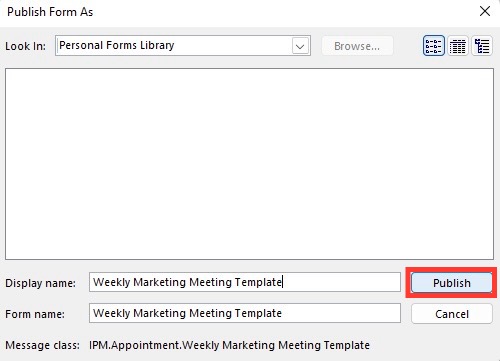The height and width of the screenshot is (361, 500).
Task: Click the Message class: label
Action: pyautogui.click(x=42, y=345)
